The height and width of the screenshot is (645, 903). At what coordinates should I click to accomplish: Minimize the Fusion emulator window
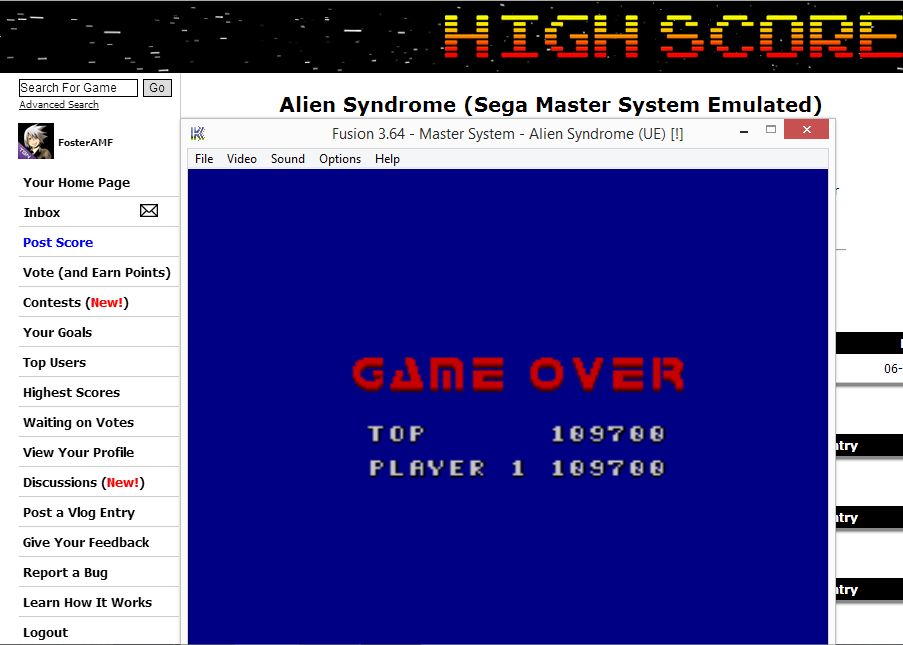(x=742, y=130)
